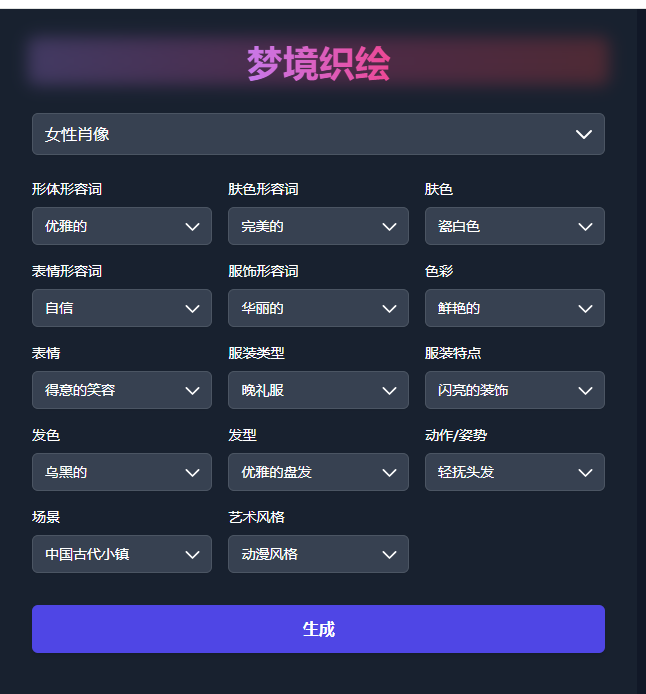Screen dimensions: 646x694
Task: Open the 动作/姿势 dropdown showing 轻抚头发
Action: click(515, 472)
